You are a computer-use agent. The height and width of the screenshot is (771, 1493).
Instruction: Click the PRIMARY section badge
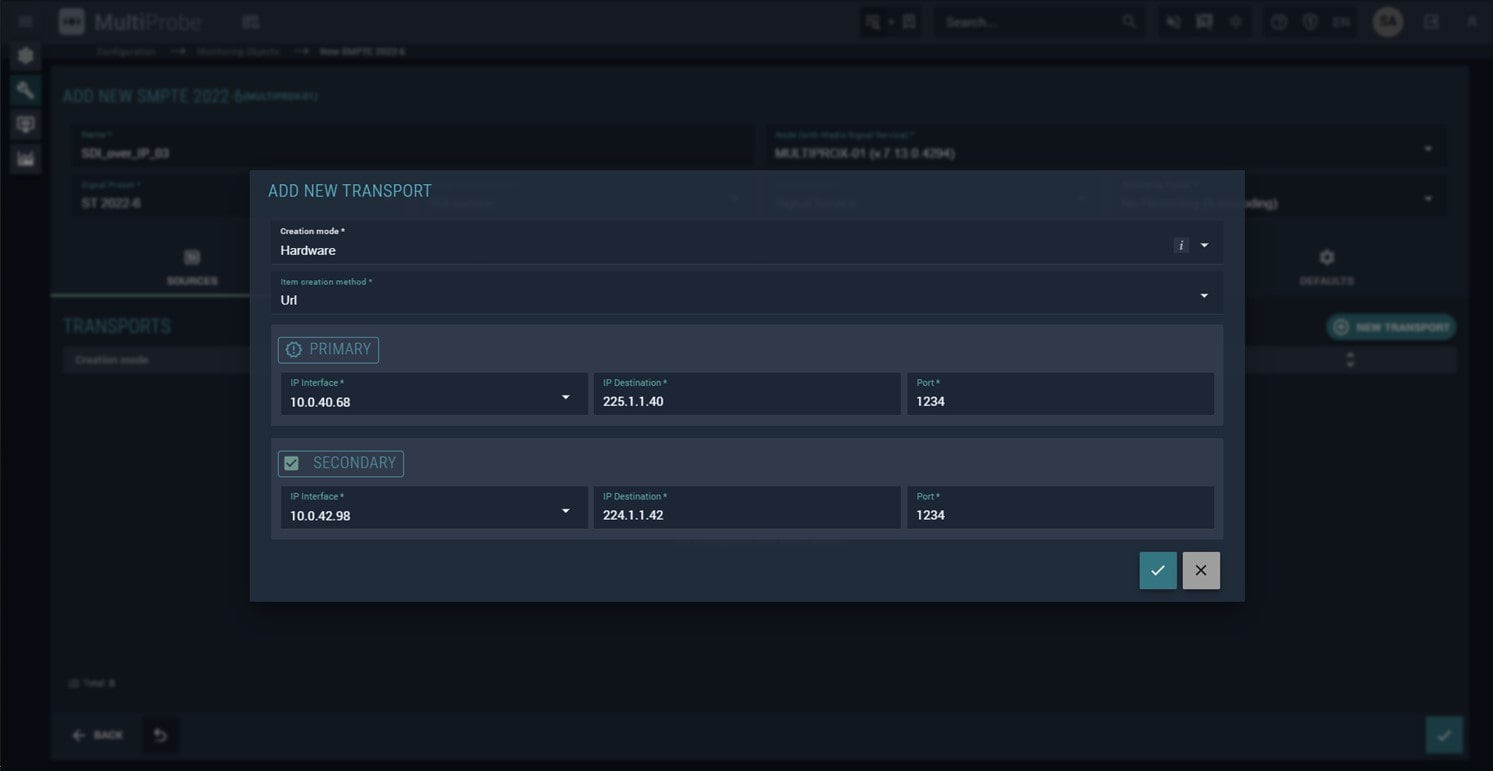click(x=328, y=349)
